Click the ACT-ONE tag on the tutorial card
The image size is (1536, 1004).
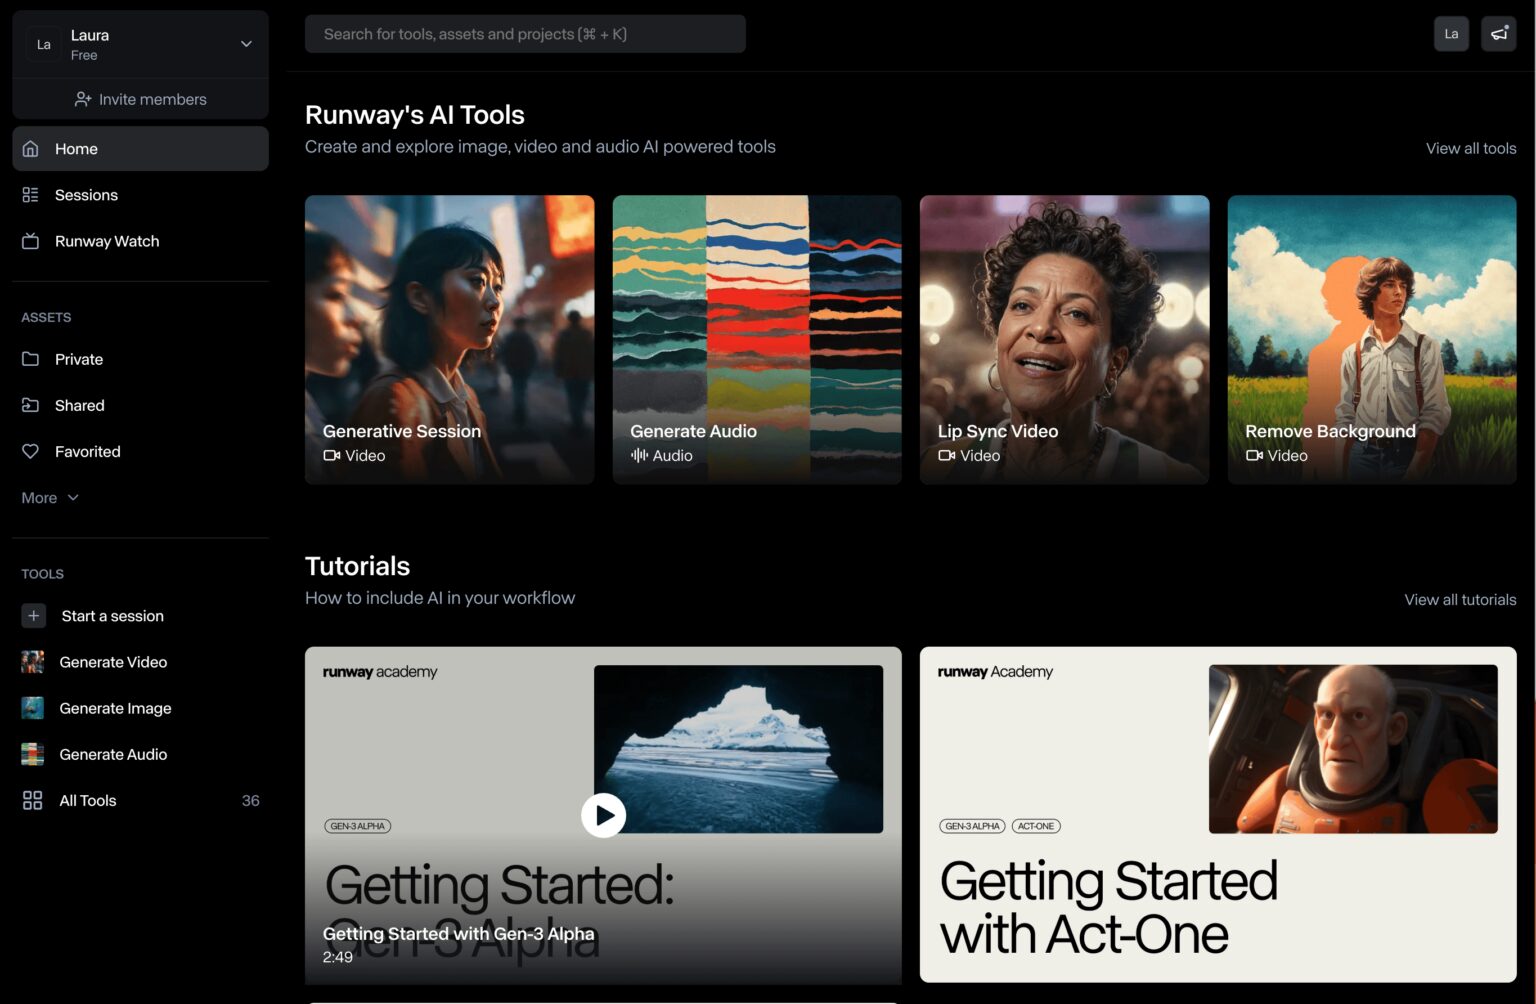pos(1036,826)
